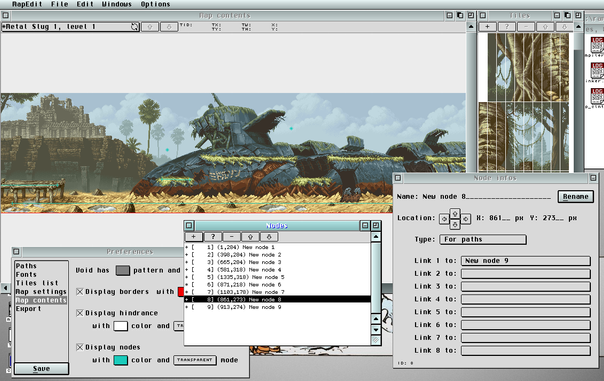Open the Link 2 to selector
This screenshot has width=604, height=381.
point(526,274)
